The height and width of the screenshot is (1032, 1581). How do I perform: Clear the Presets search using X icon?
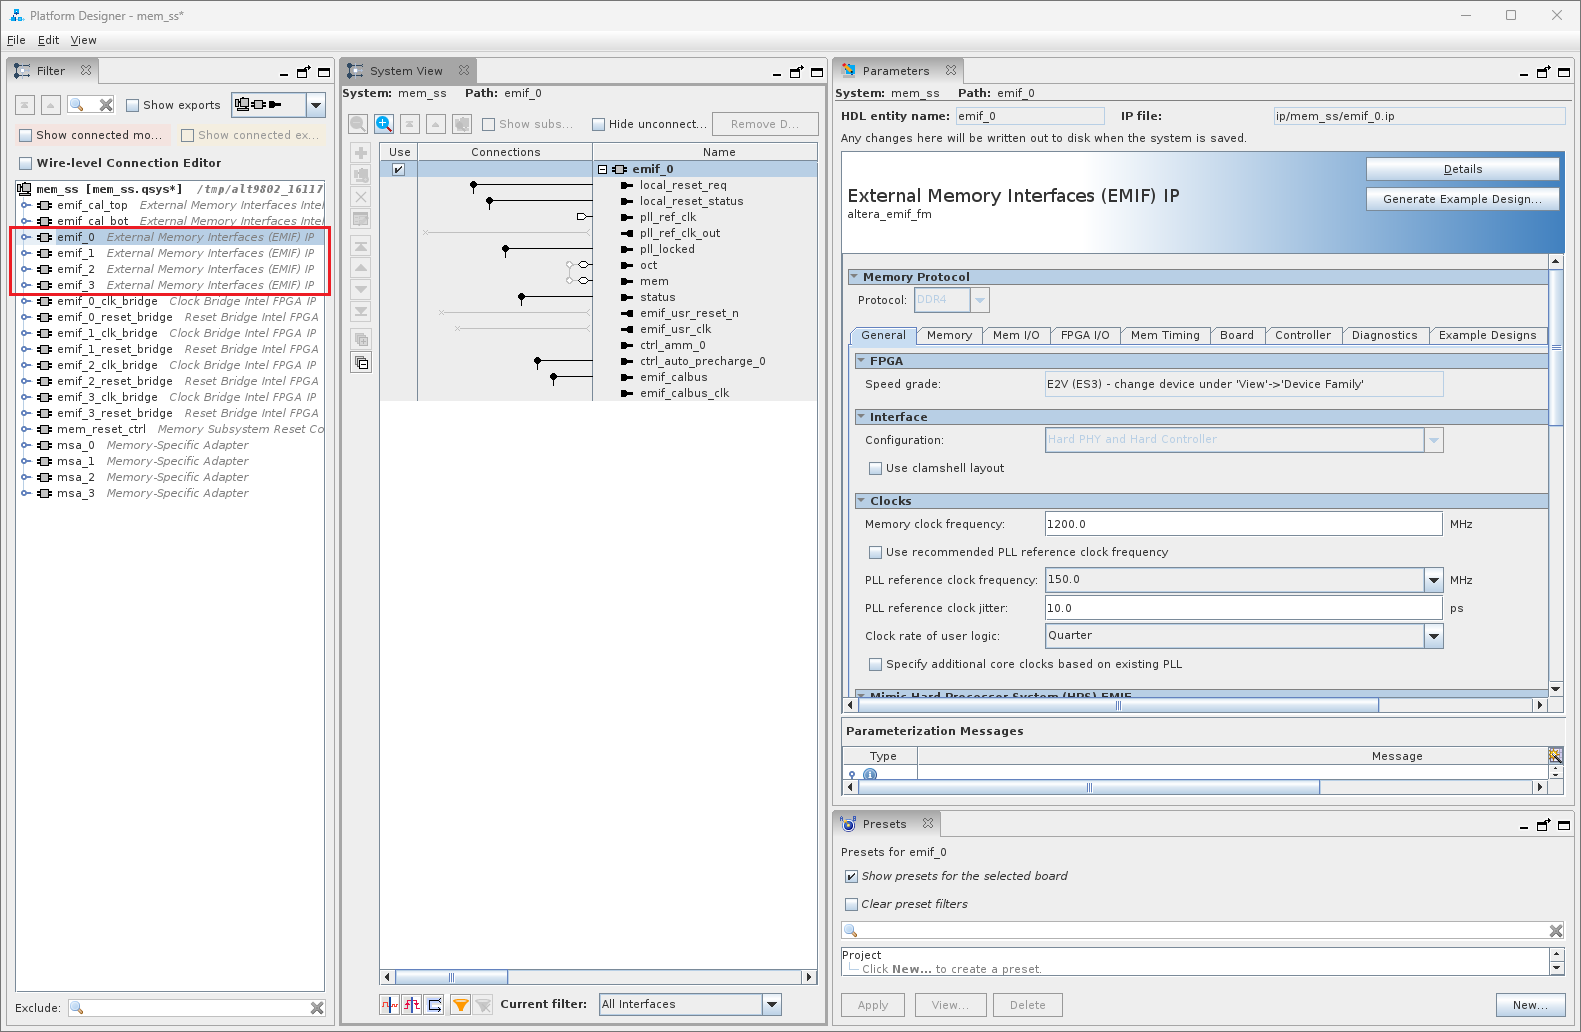pos(1556,931)
